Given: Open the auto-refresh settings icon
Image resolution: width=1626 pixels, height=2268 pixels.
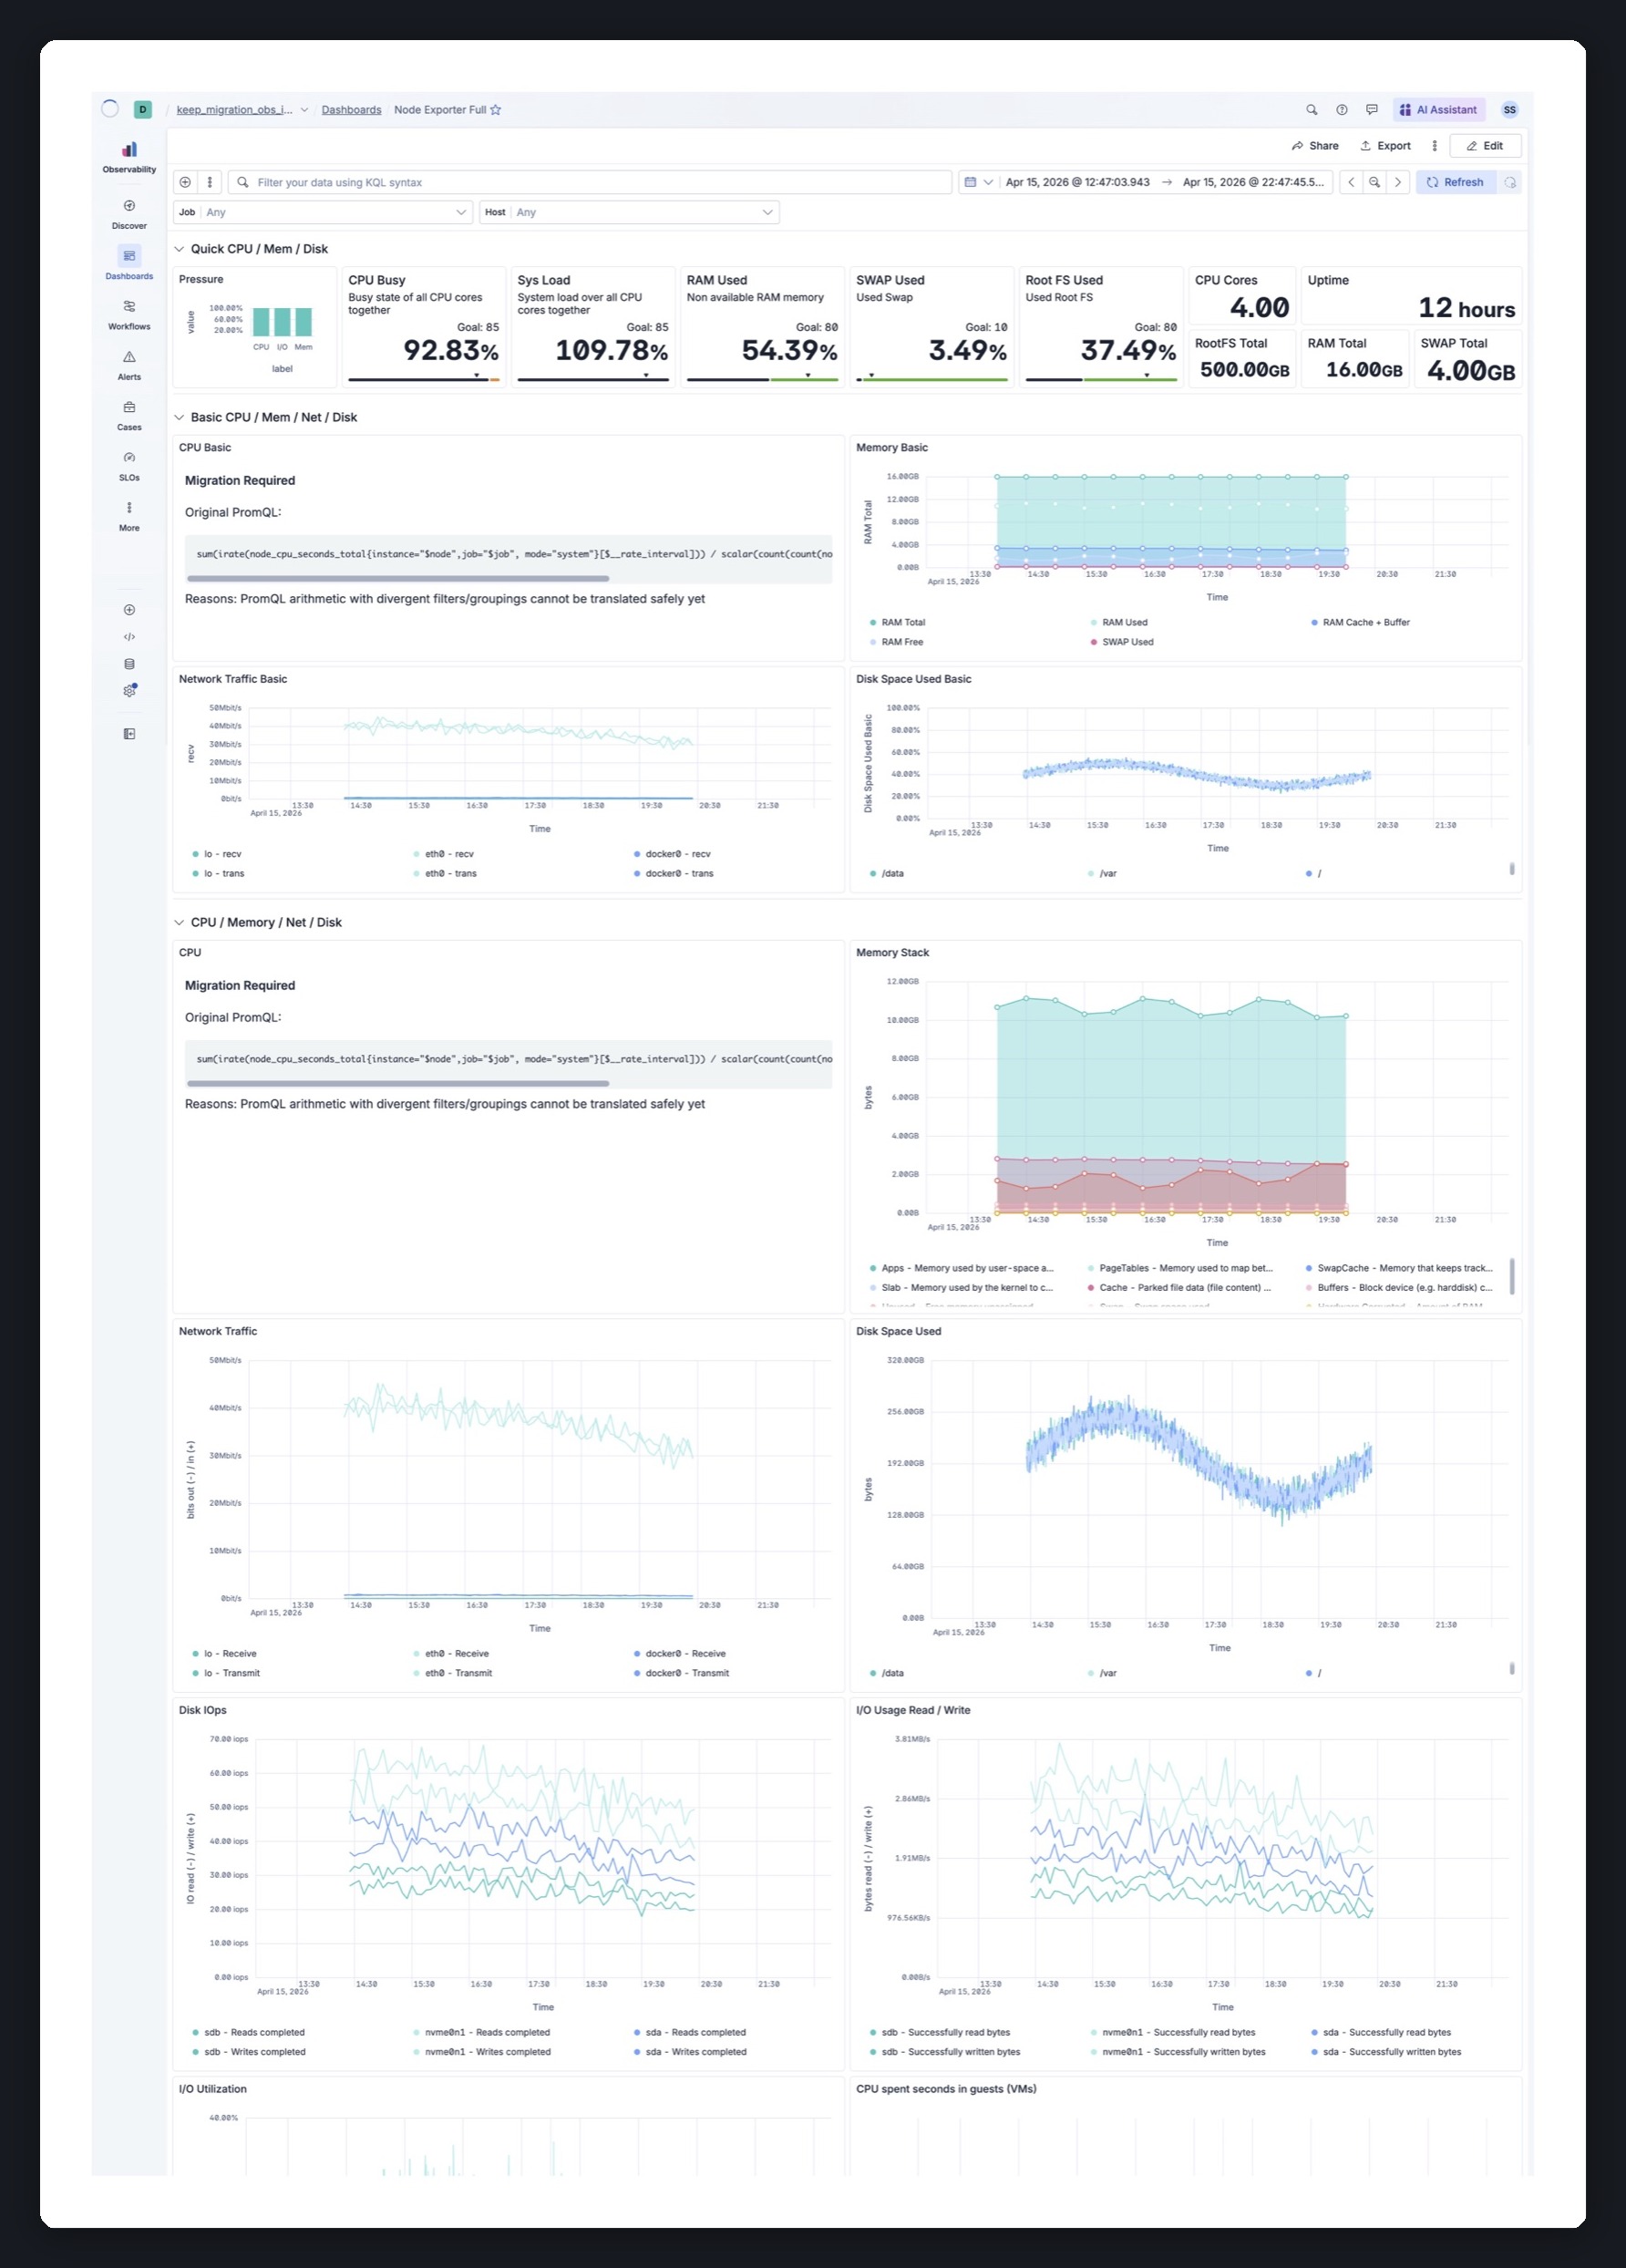Looking at the screenshot, I should point(1510,182).
